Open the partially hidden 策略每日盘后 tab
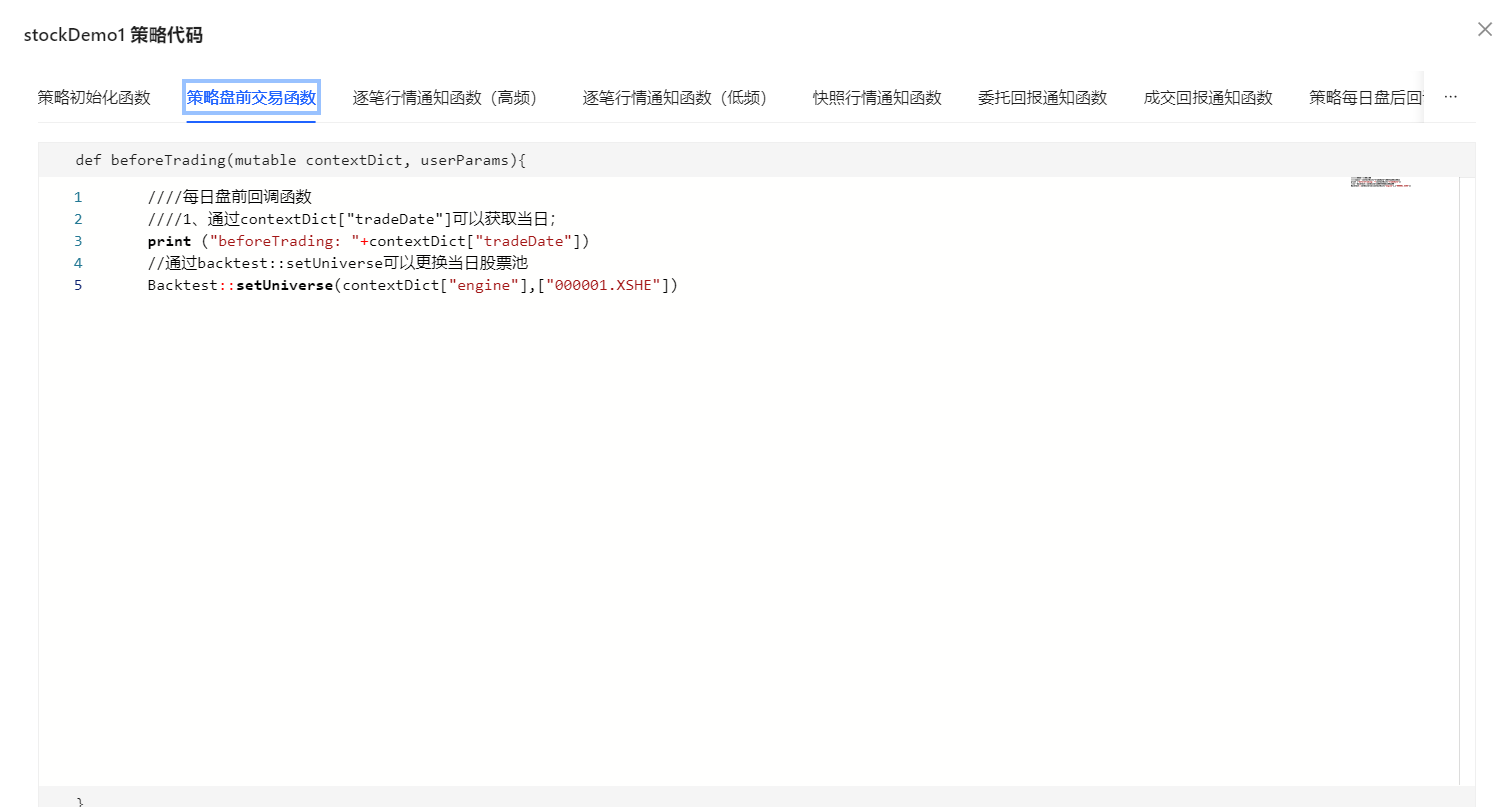Image resolution: width=1512 pixels, height=807 pixels. point(1366,97)
